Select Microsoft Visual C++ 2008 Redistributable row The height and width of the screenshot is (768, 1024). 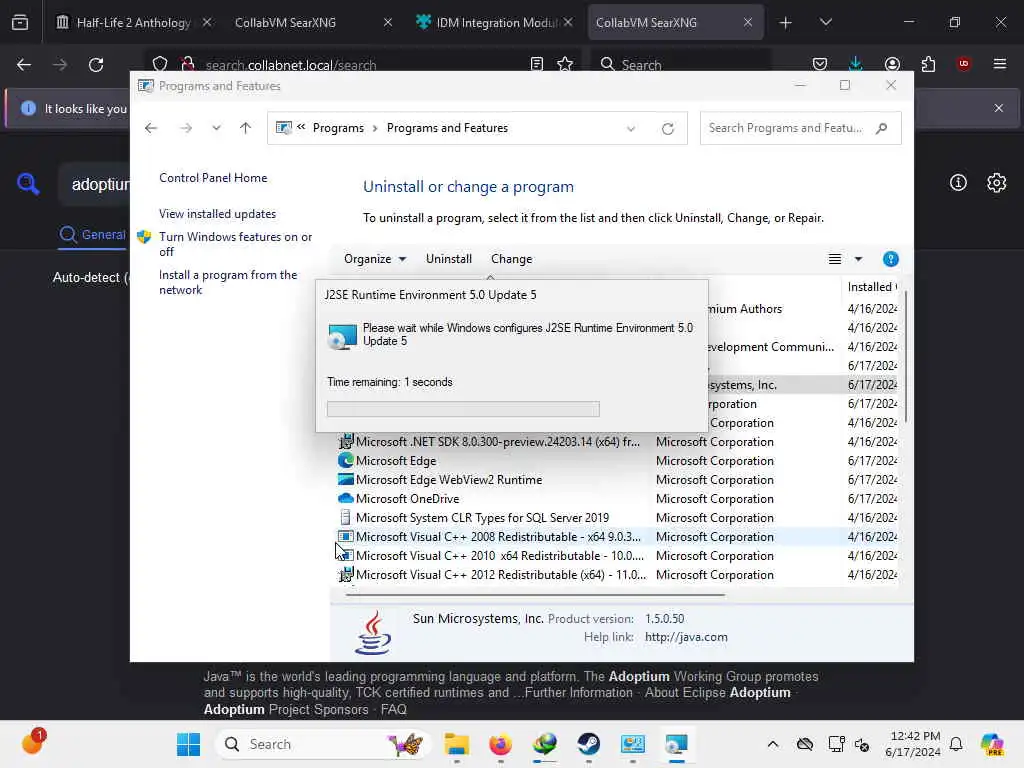(x=617, y=537)
